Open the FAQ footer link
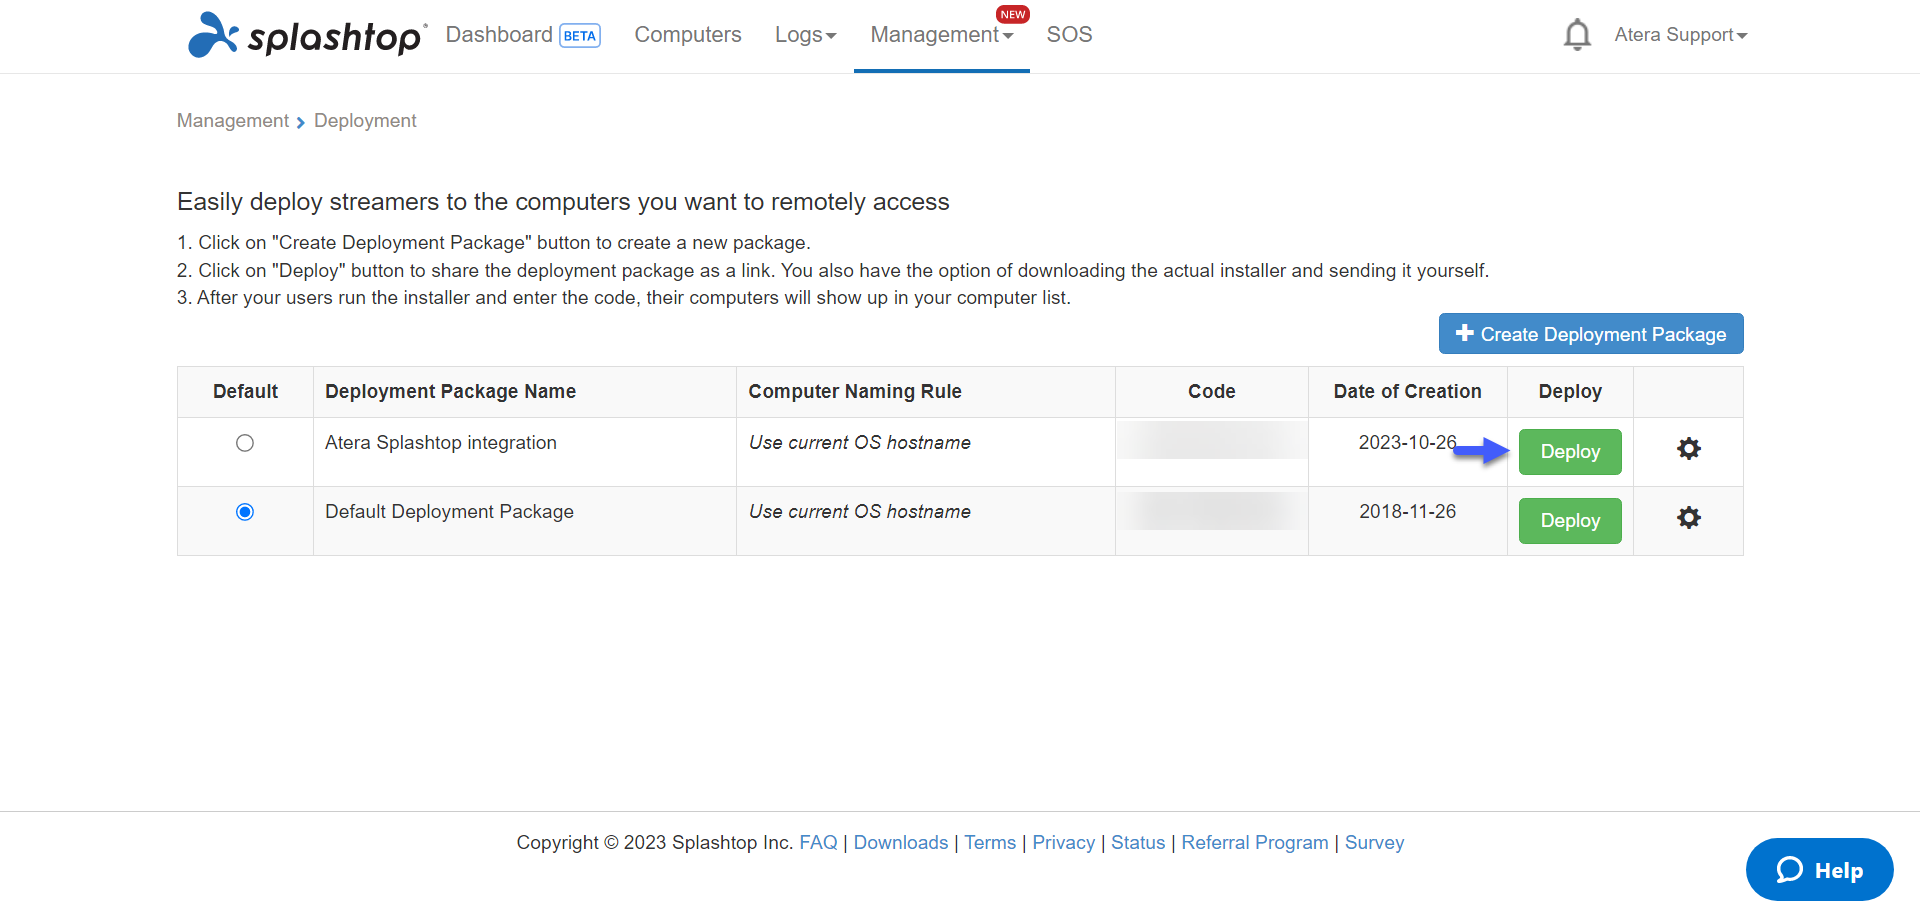Viewport: 1920px width, 919px height. coord(818,843)
